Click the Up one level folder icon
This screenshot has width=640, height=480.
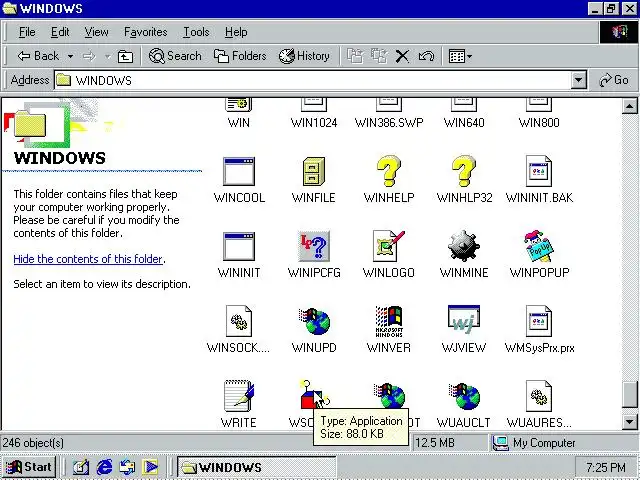[x=125, y=56]
